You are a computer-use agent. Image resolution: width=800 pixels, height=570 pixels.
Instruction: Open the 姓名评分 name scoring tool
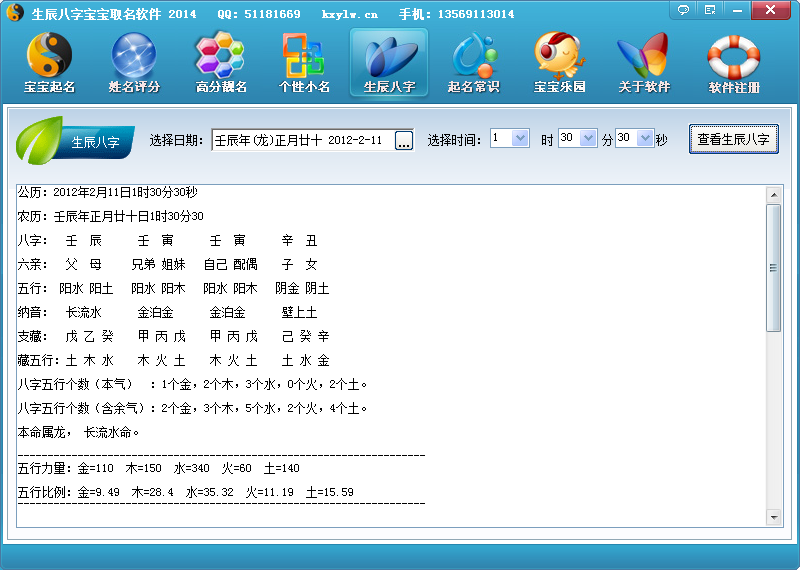click(x=134, y=62)
